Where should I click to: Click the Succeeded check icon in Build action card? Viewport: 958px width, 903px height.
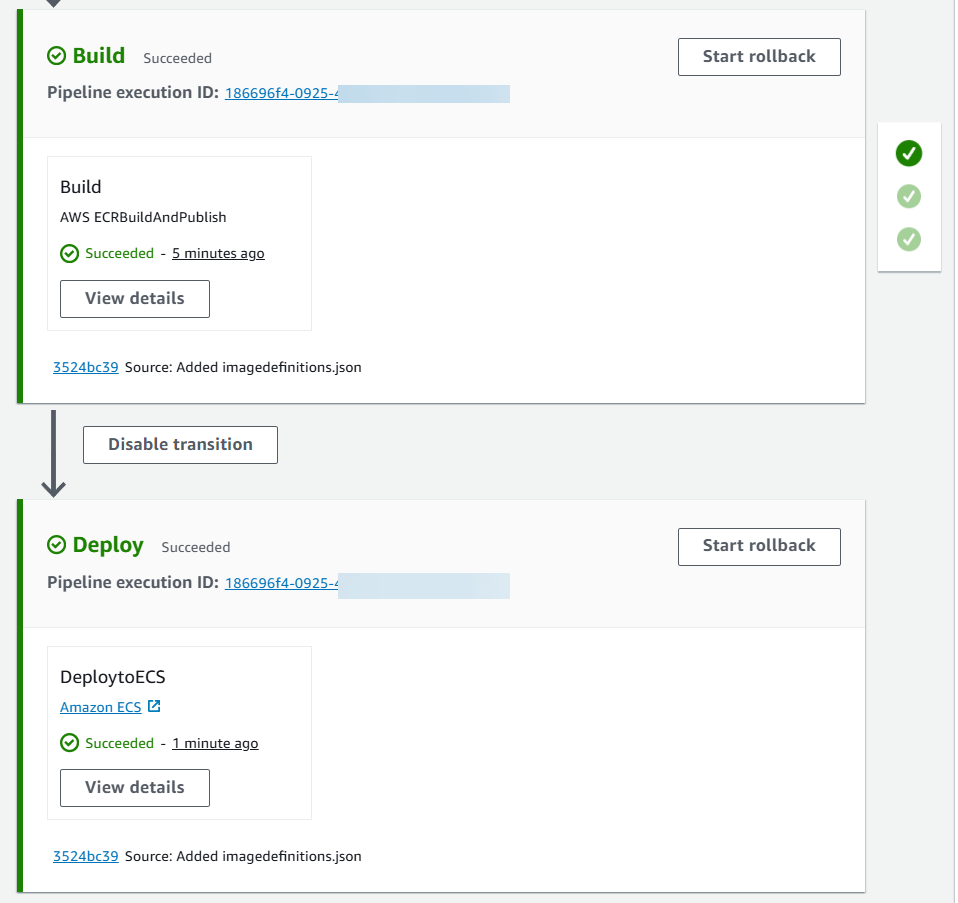point(69,253)
